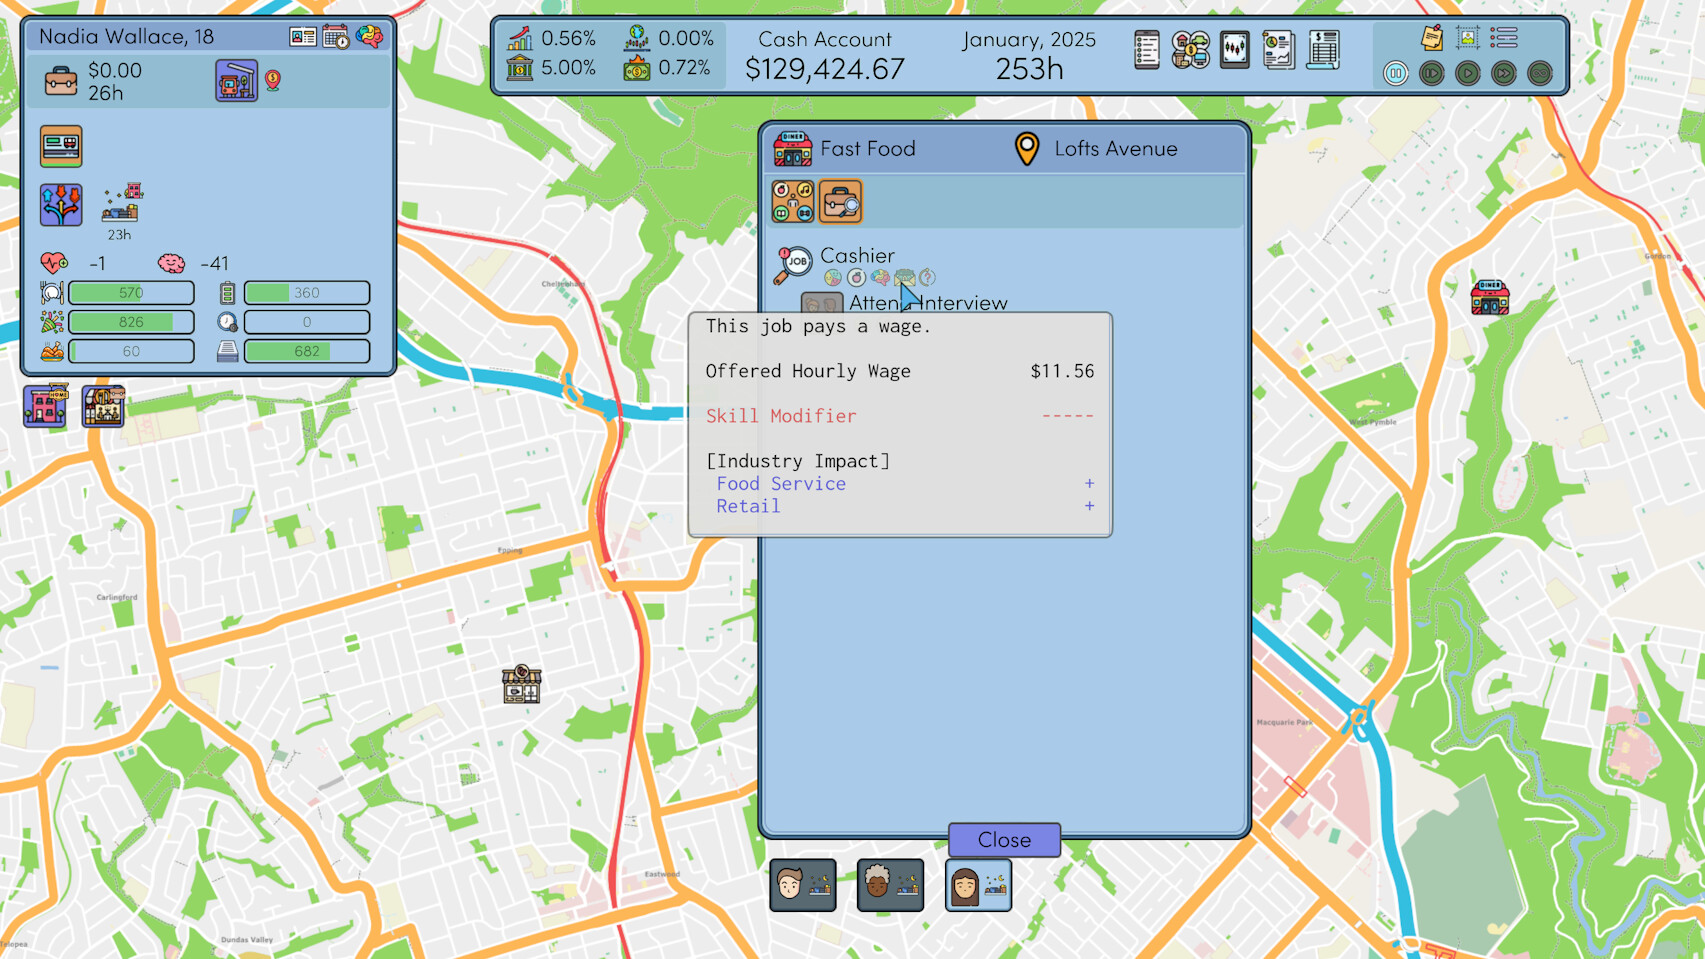This screenshot has width=1705, height=959.
Task: Close the Fast Food panel
Action: [1004, 840]
